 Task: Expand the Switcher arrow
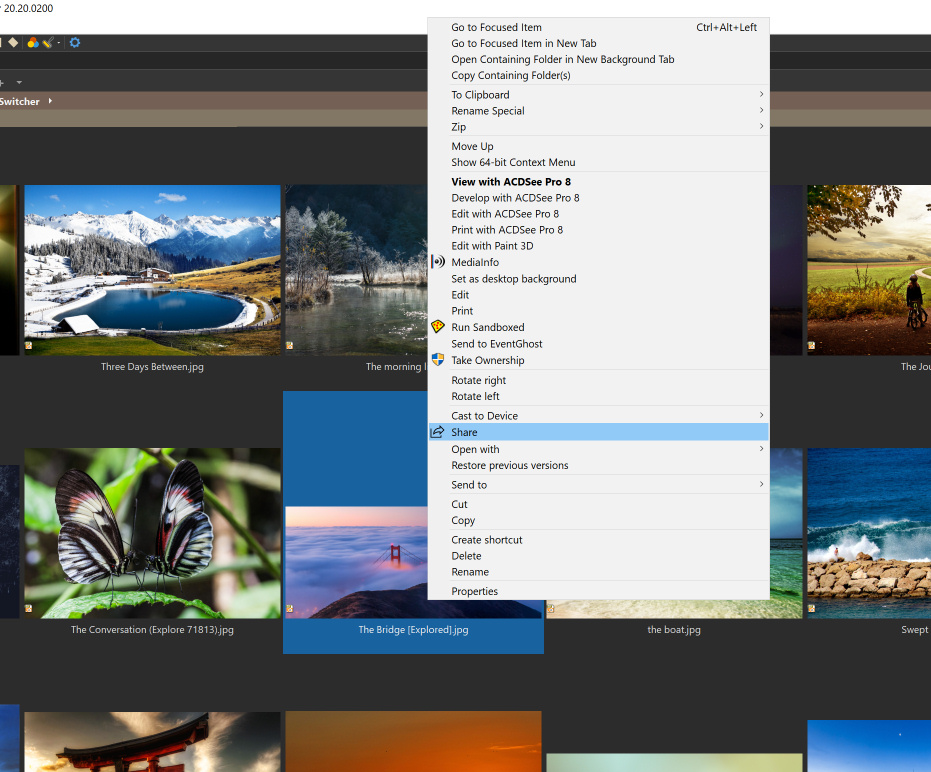[50, 101]
